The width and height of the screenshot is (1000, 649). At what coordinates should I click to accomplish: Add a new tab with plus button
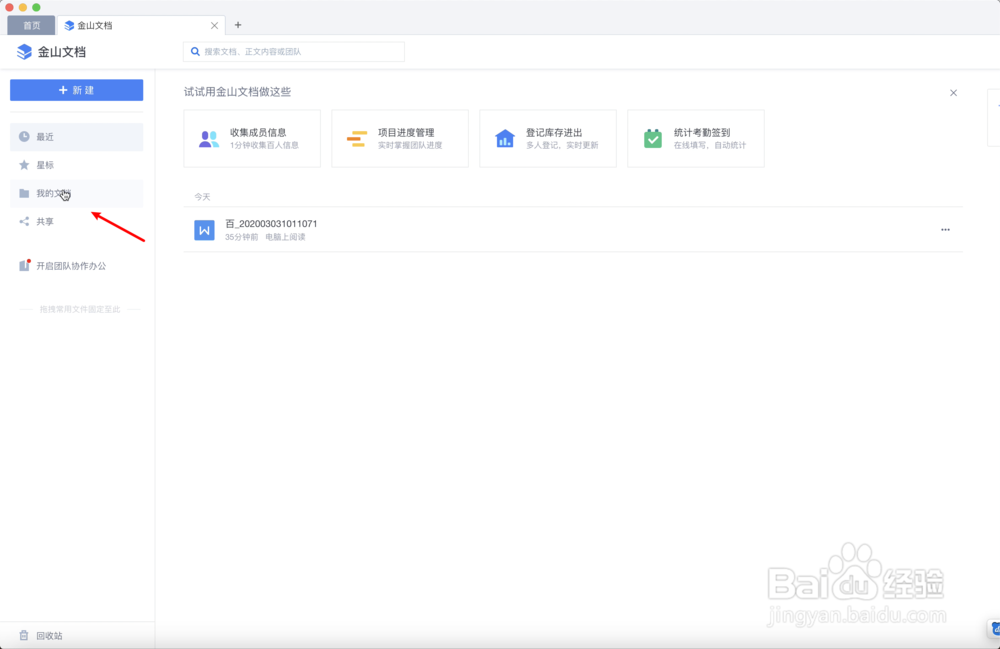coord(238,25)
